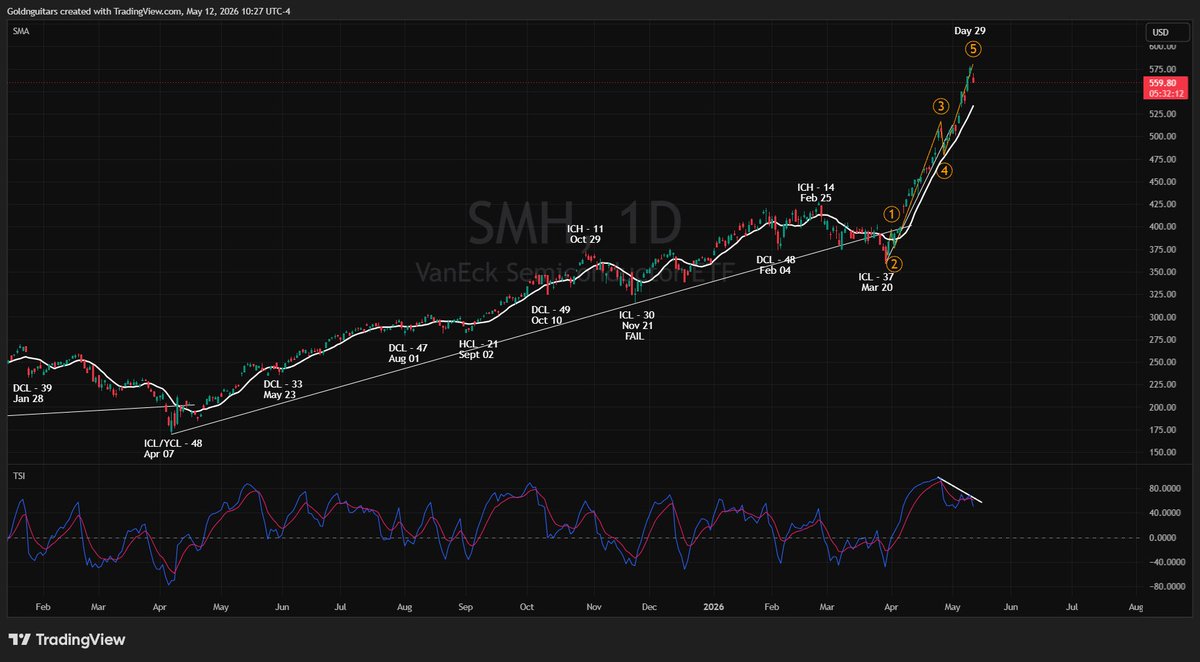Image resolution: width=1200 pixels, height=662 pixels.
Task: Select the 'DCL - 47 Aug 01' annotation
Action: click(x=407, y=352)
